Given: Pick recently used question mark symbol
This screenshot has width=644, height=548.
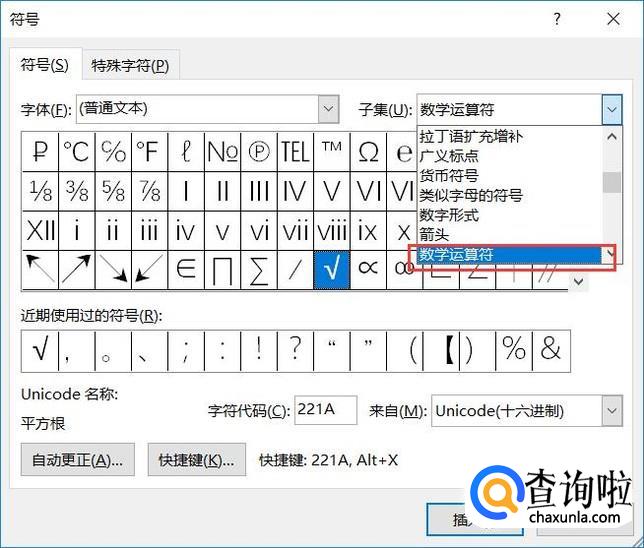Looking at the screenshot, I should click(x=295, y=351).
